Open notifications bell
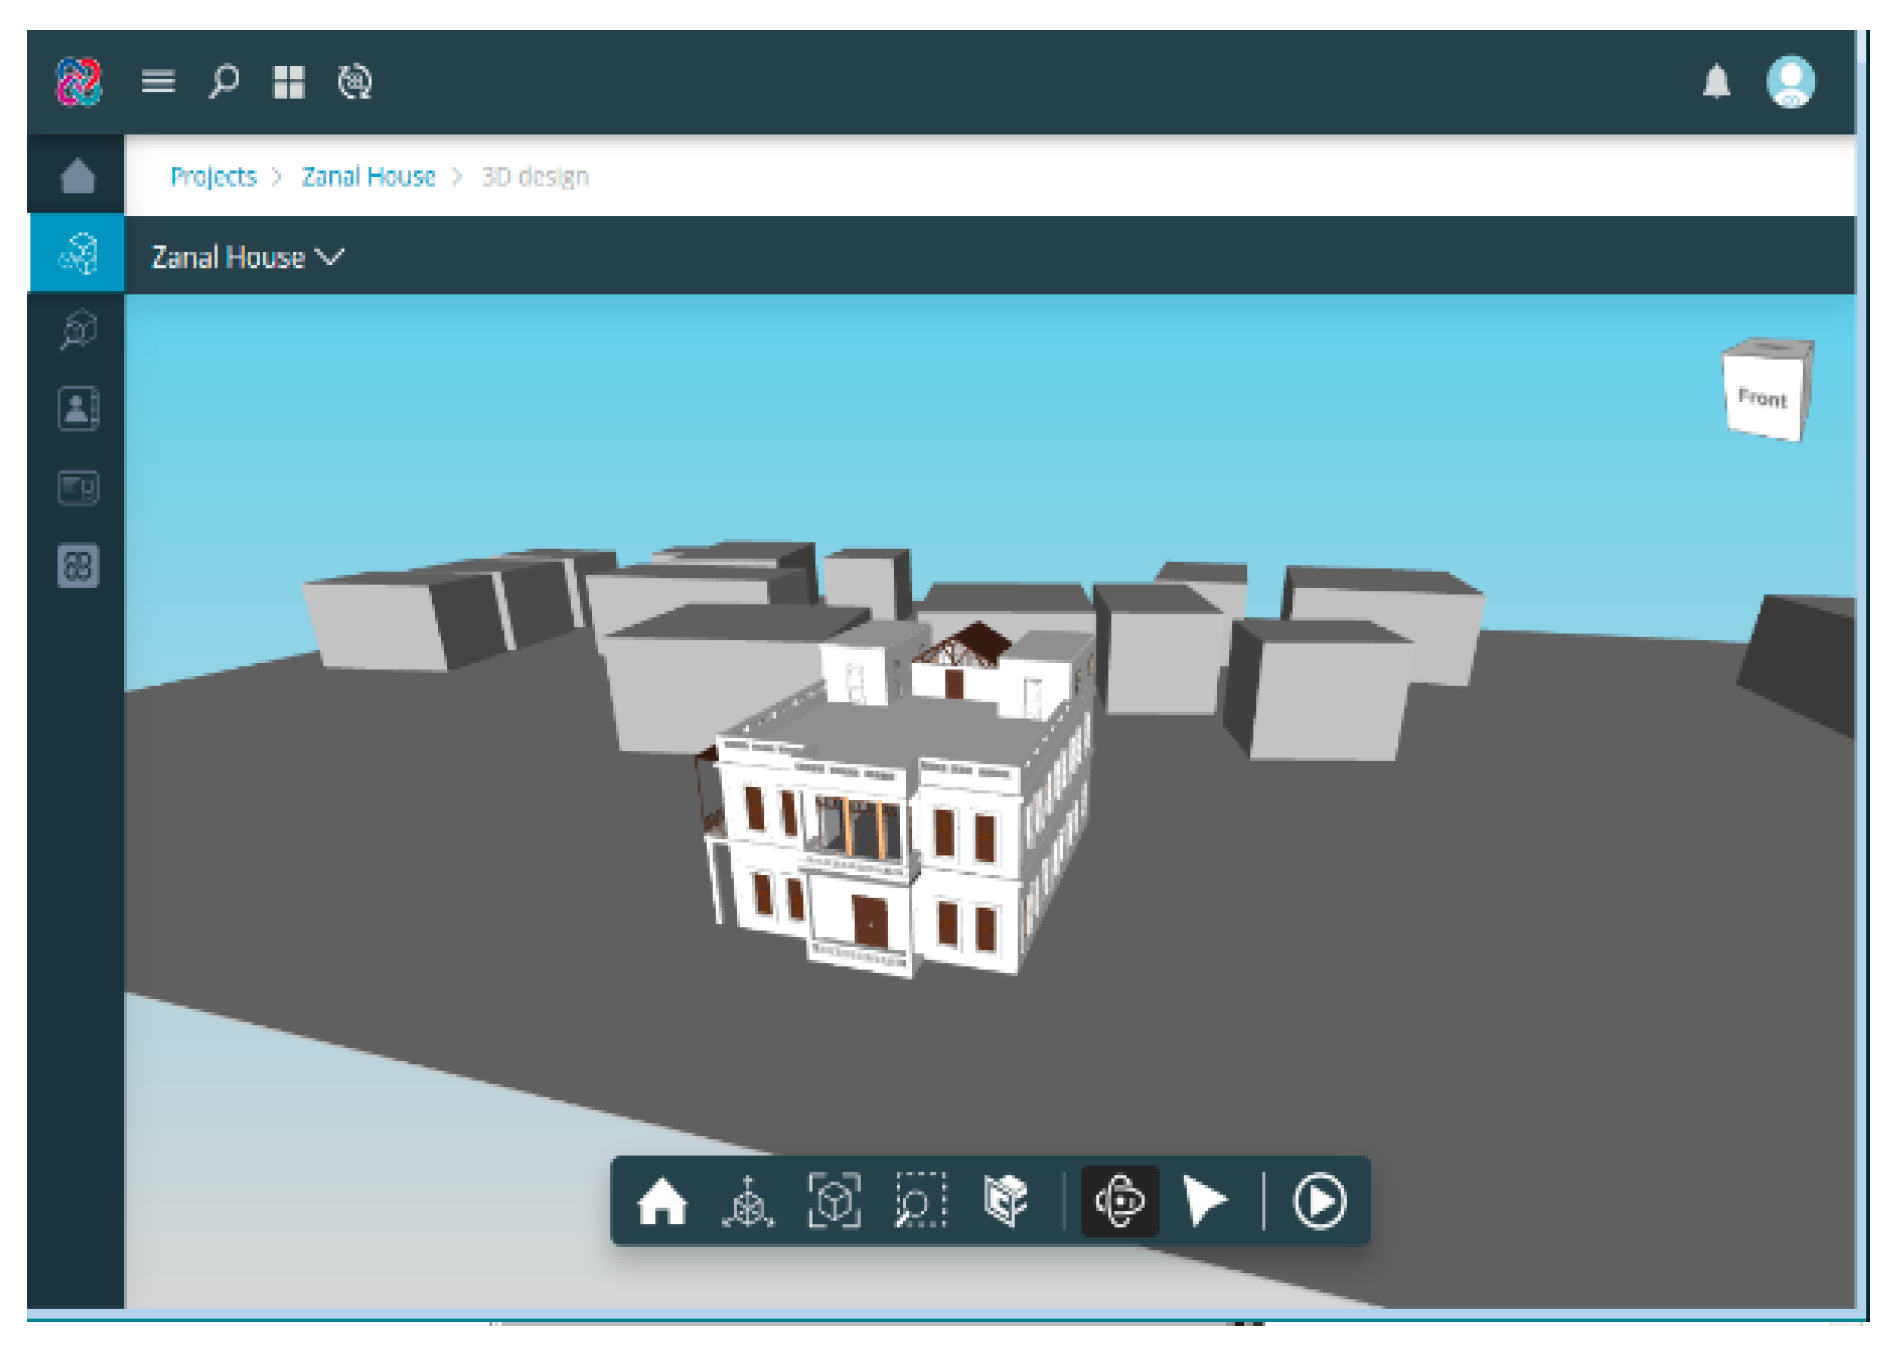Screen dimensions: 1901x1350 [1716, 81]
